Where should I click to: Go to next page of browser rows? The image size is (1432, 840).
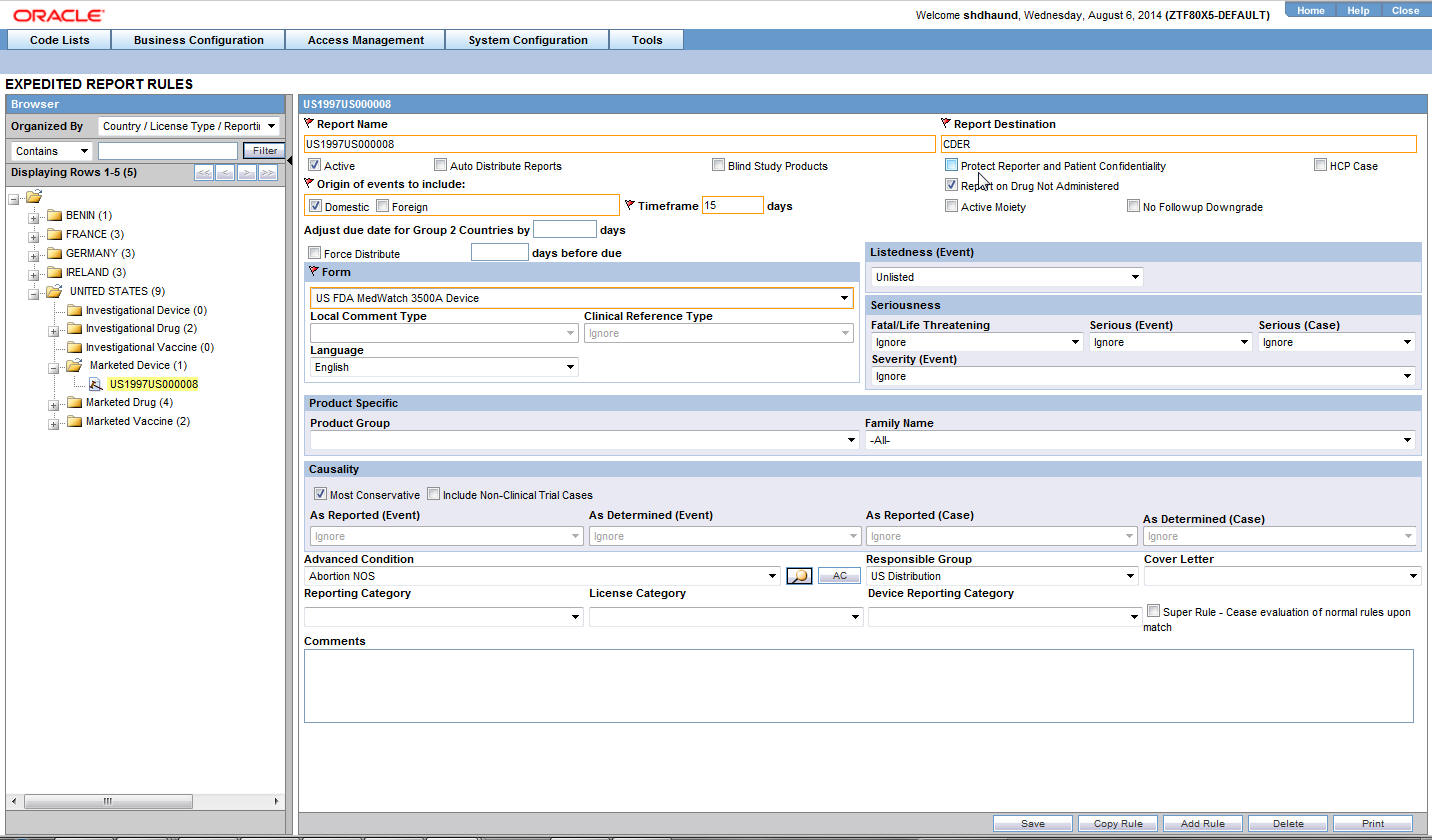click(246, 173)
